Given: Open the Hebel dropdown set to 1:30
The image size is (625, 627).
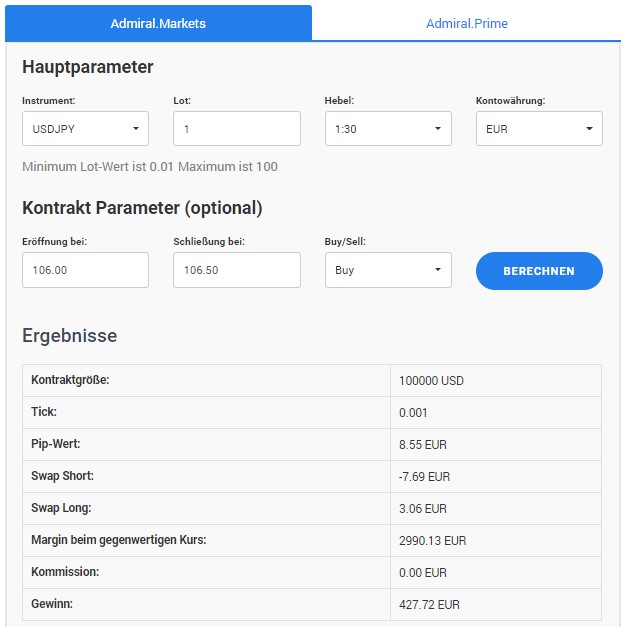Looking at the screenshot, I should click(x=388, y=129).
